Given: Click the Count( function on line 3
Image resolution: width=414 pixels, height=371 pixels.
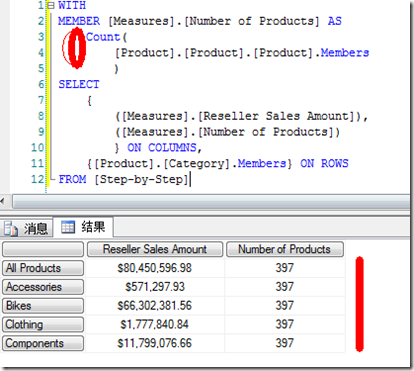Looking at the screenshot, I should 106,37.
